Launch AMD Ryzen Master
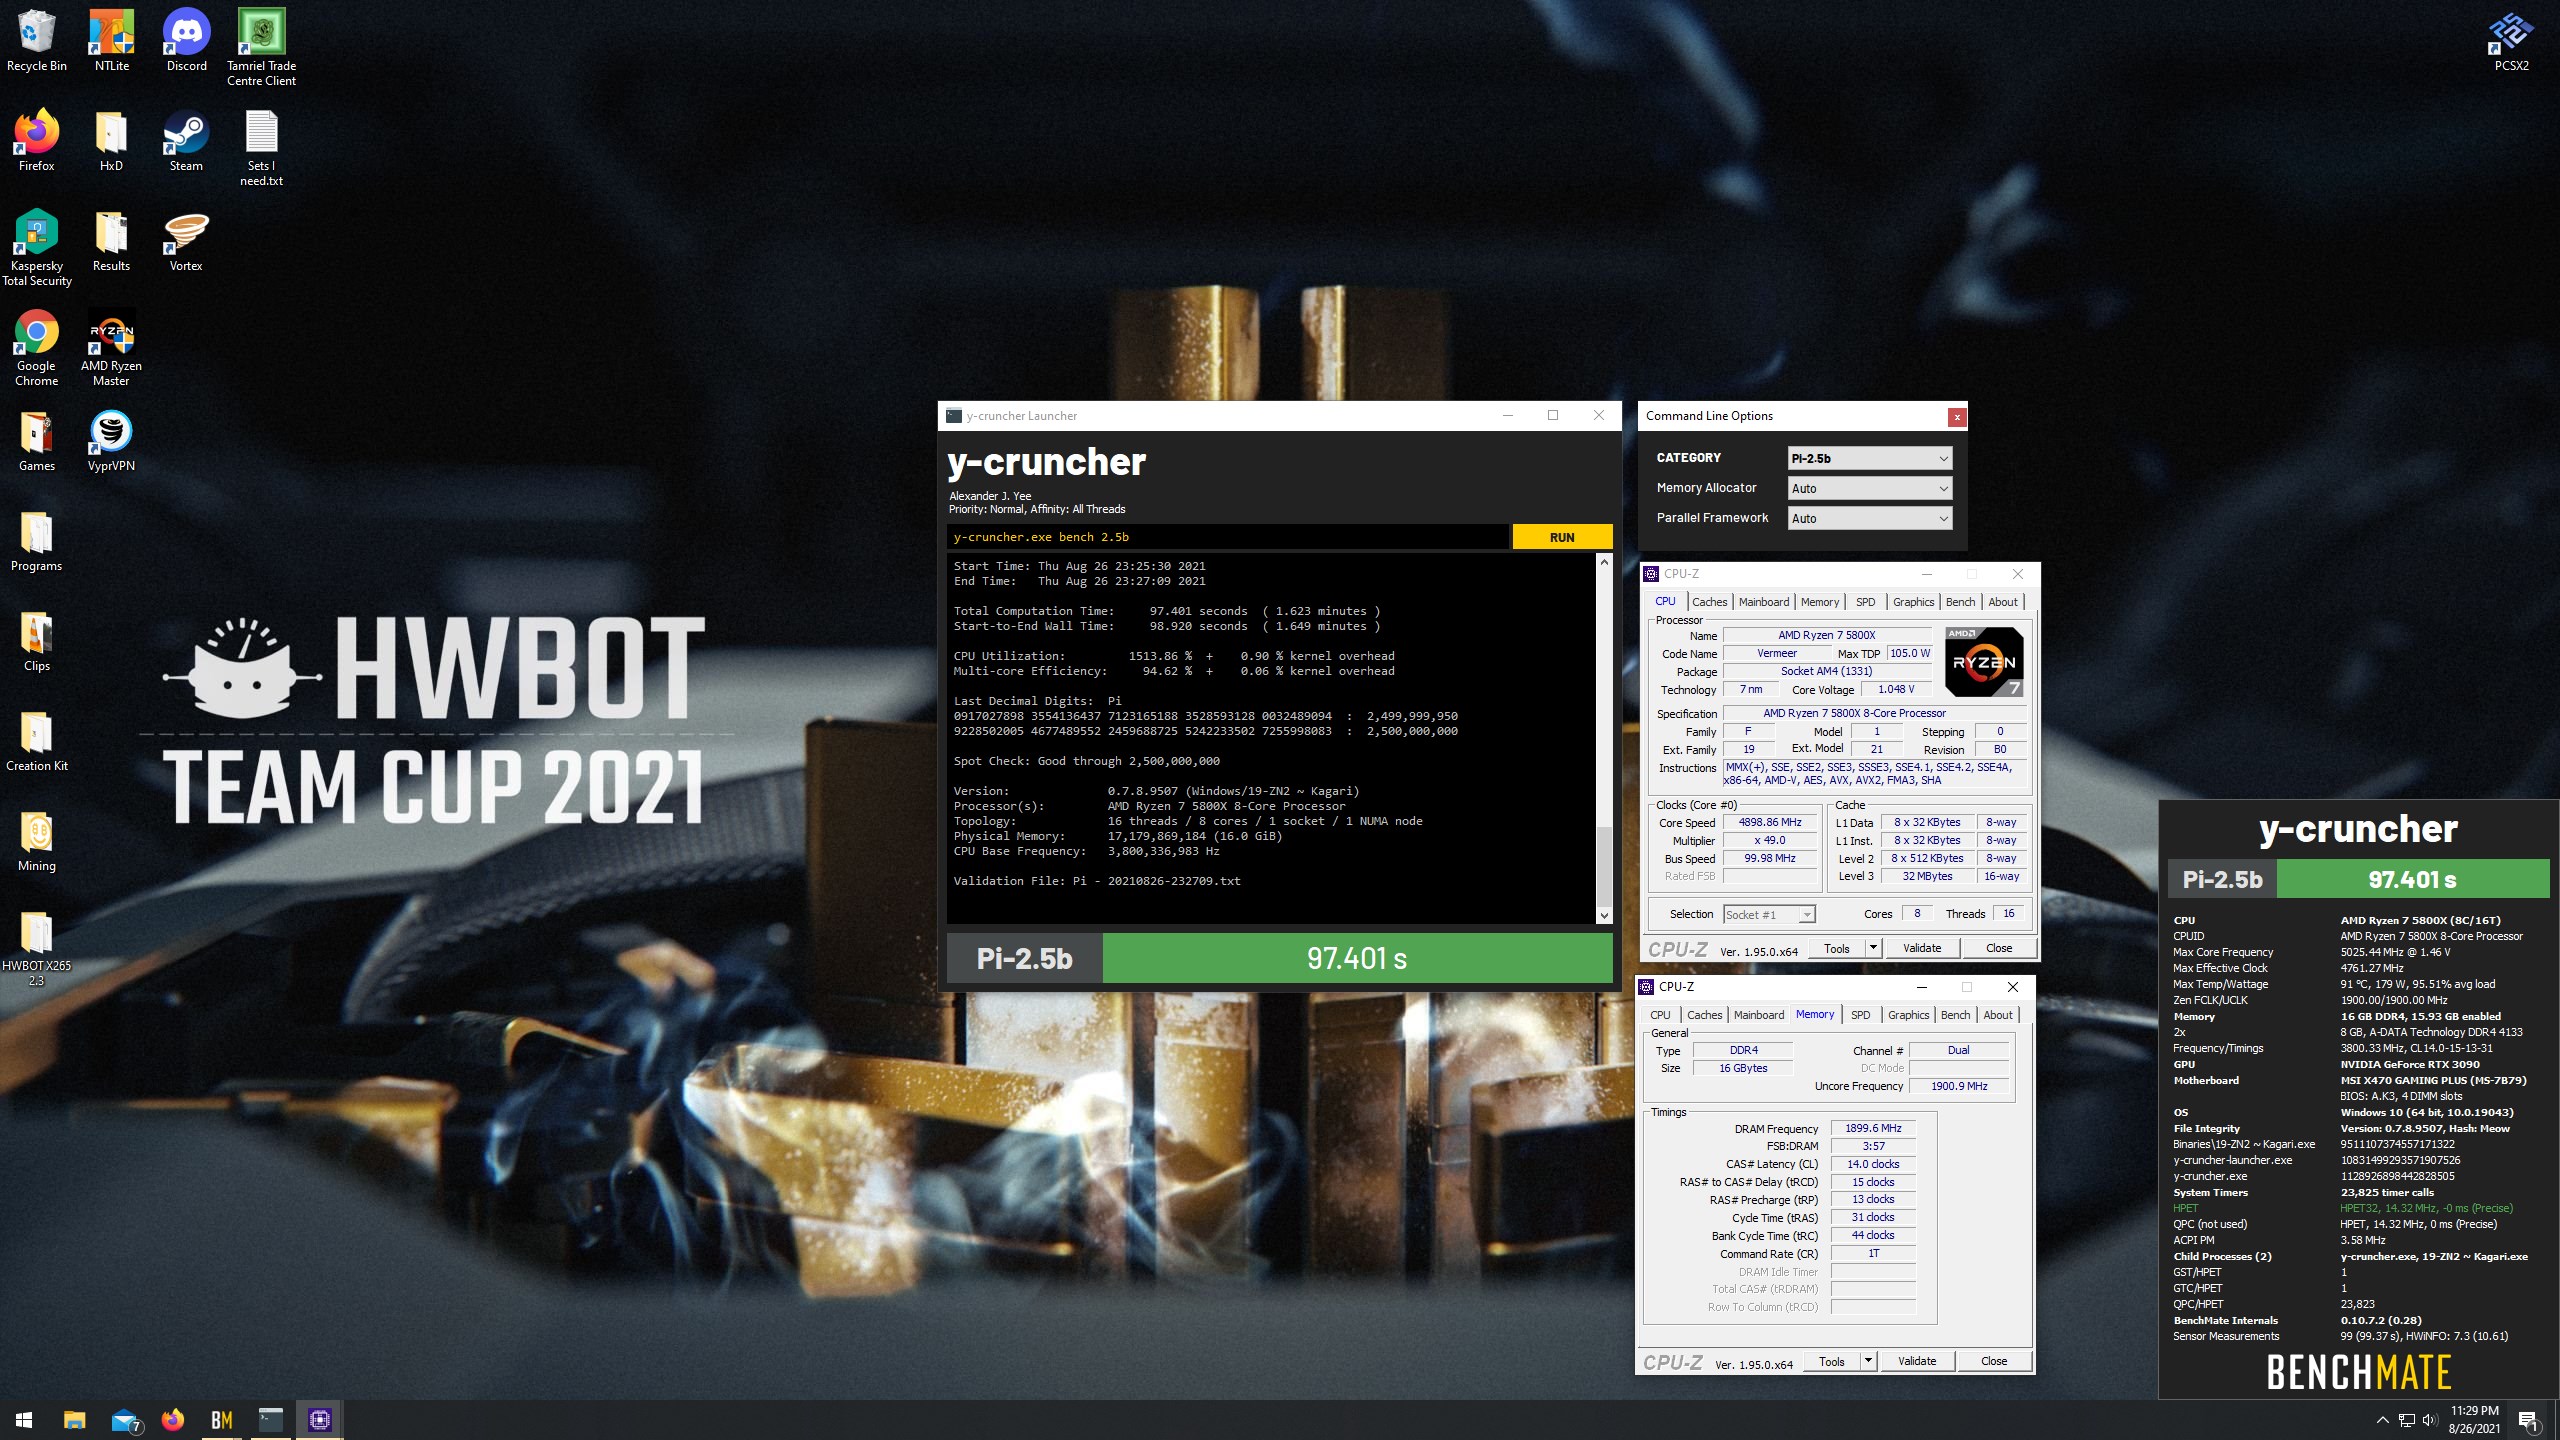The width and height of the screenshot is (2560, 1440). (111, 347)
